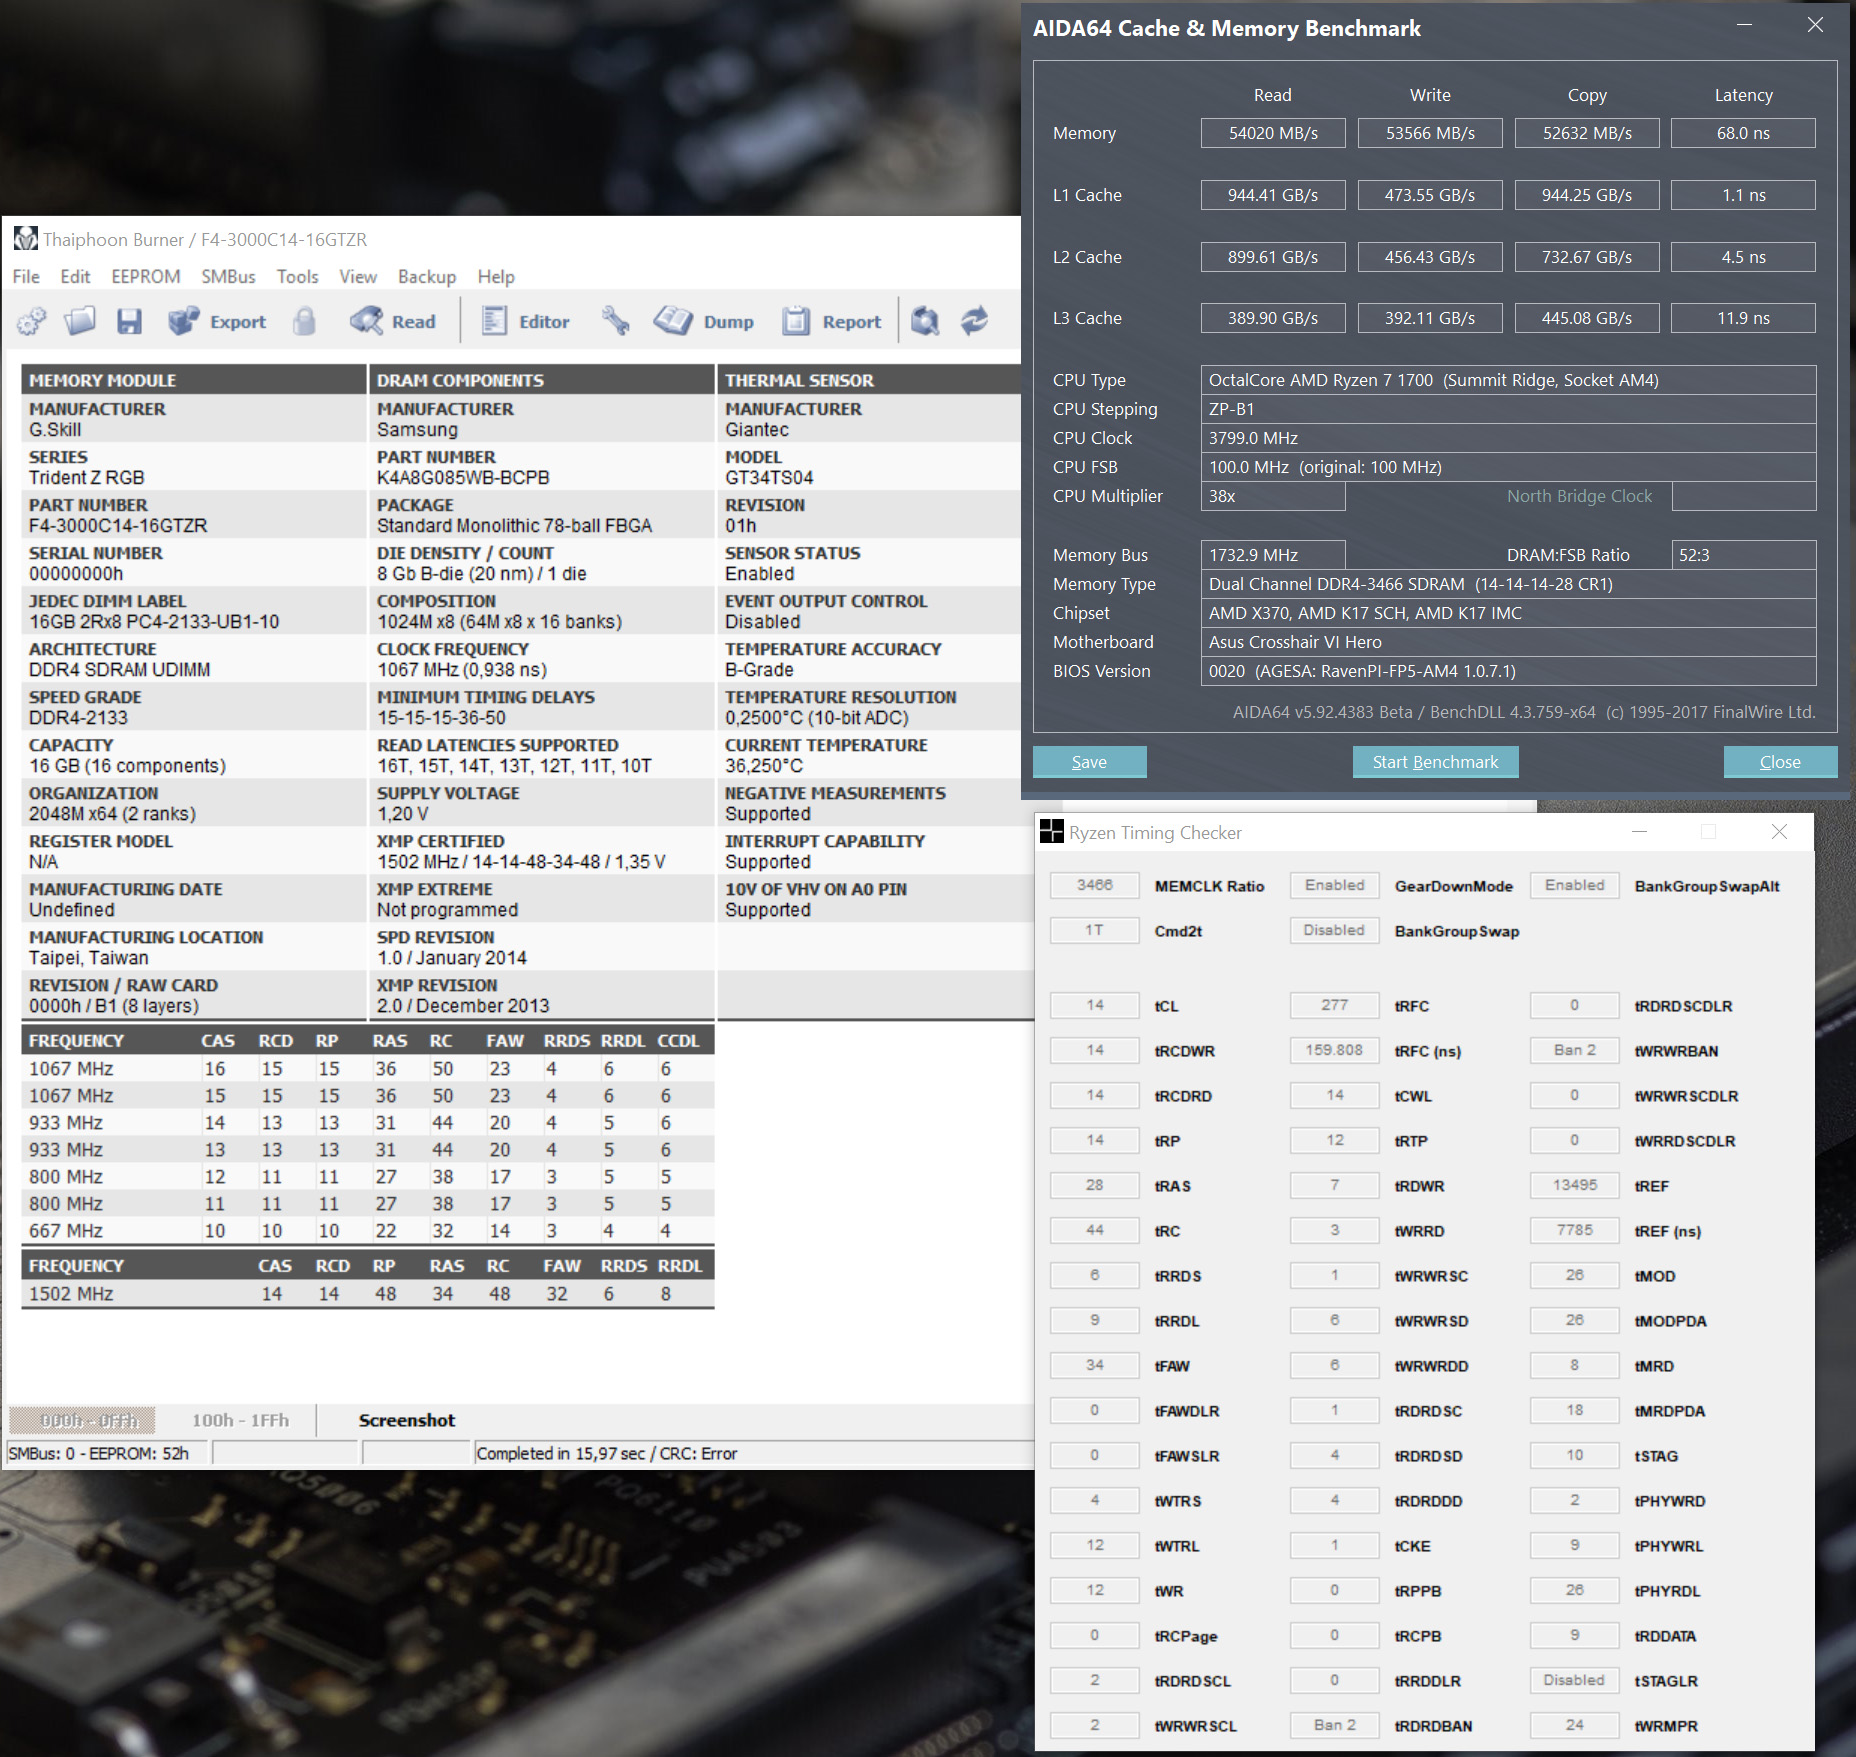Viewport: 1856px width, 1757px height.
Task: Open a file with the folder icon
Action: [x=80, y=321]
